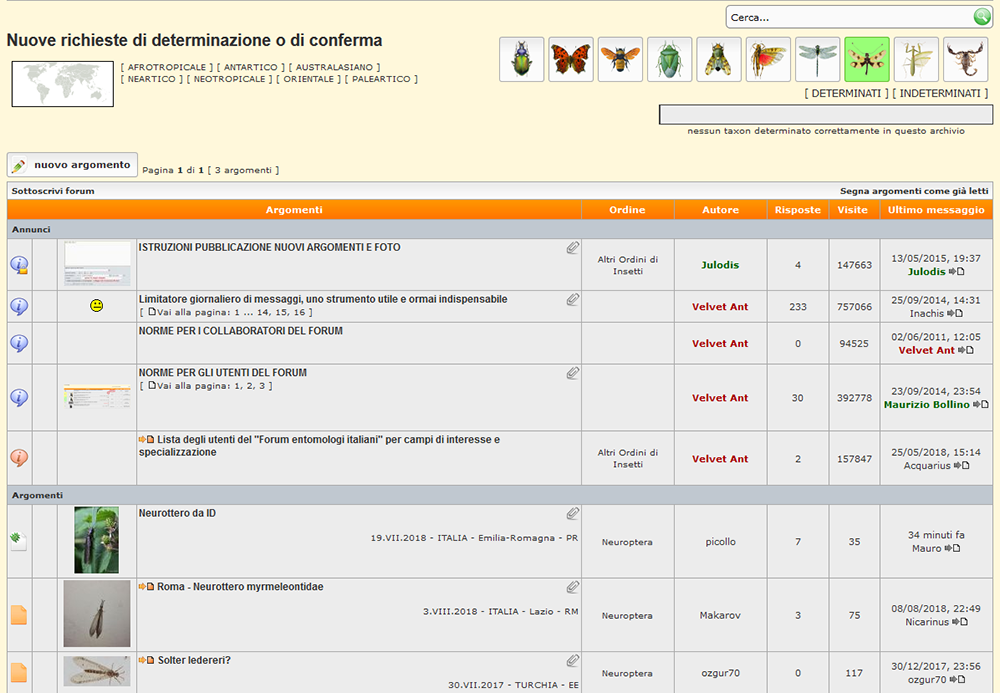Focus the 'Cerca...' search field

tap(848, 17)
